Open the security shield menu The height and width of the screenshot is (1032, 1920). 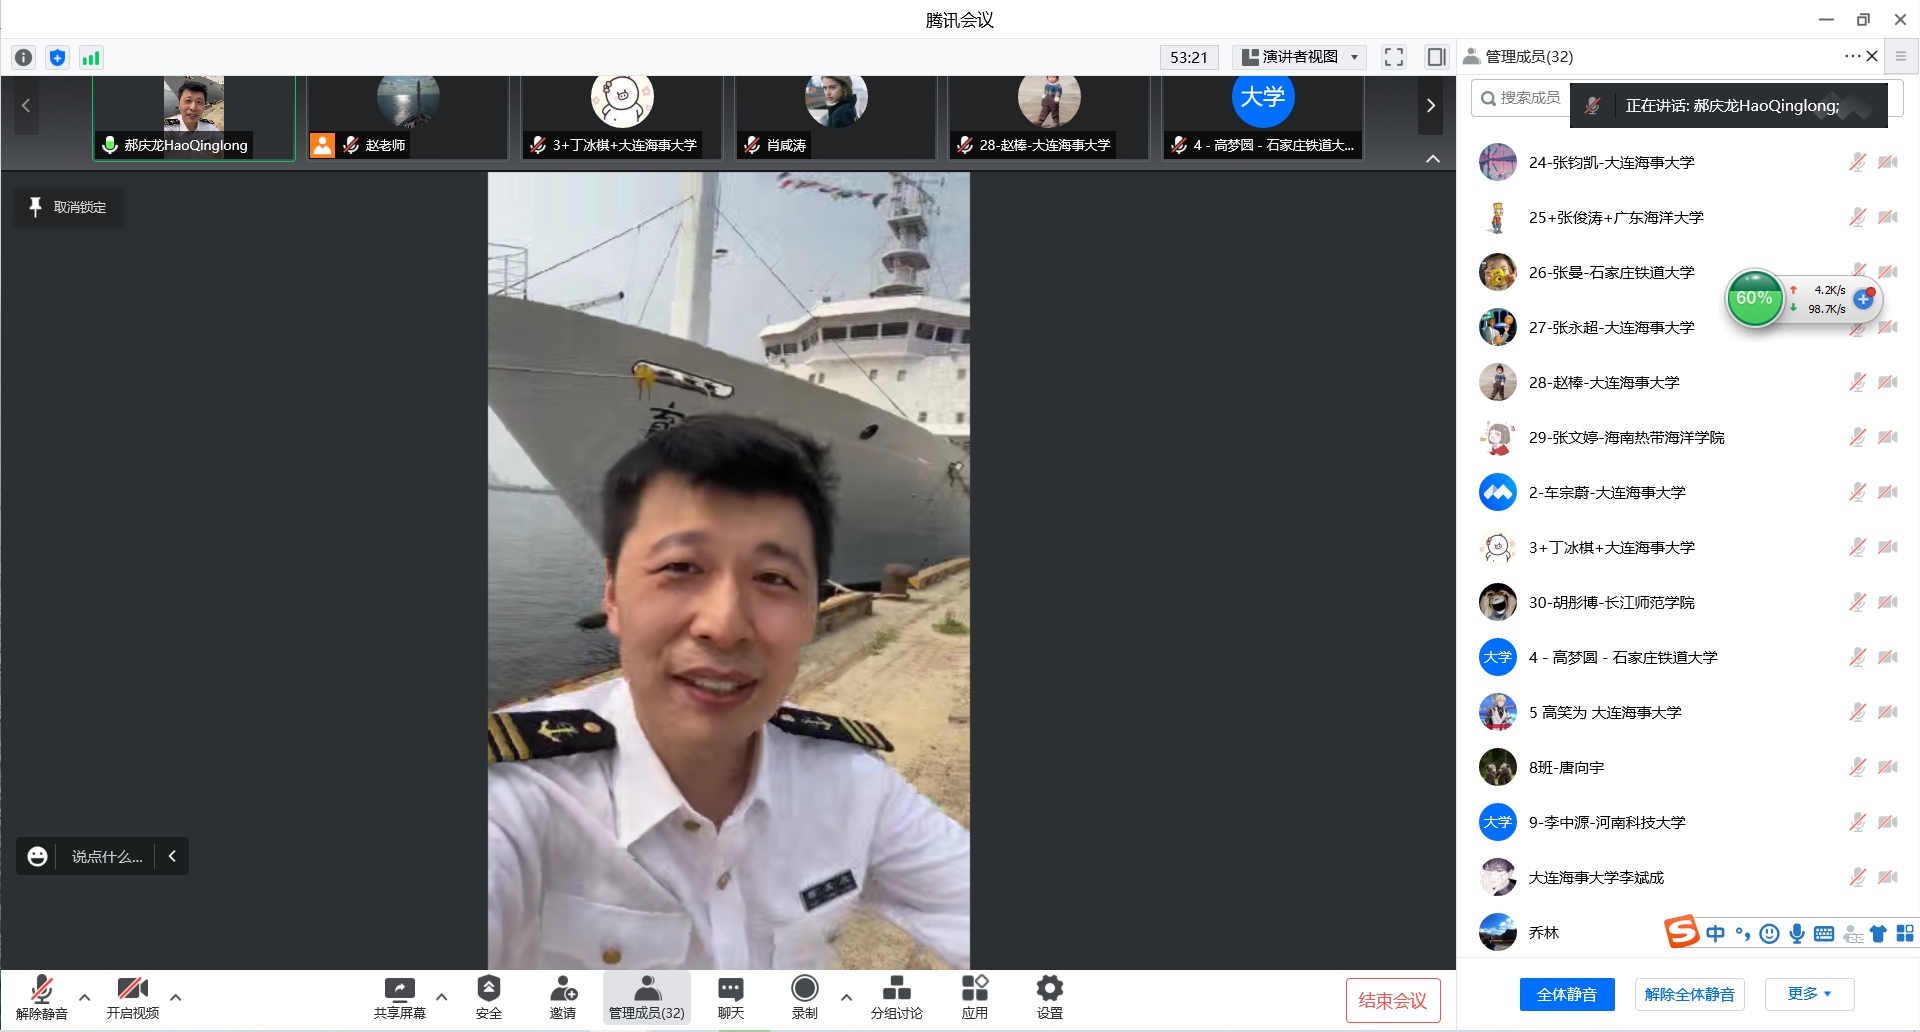488,998
